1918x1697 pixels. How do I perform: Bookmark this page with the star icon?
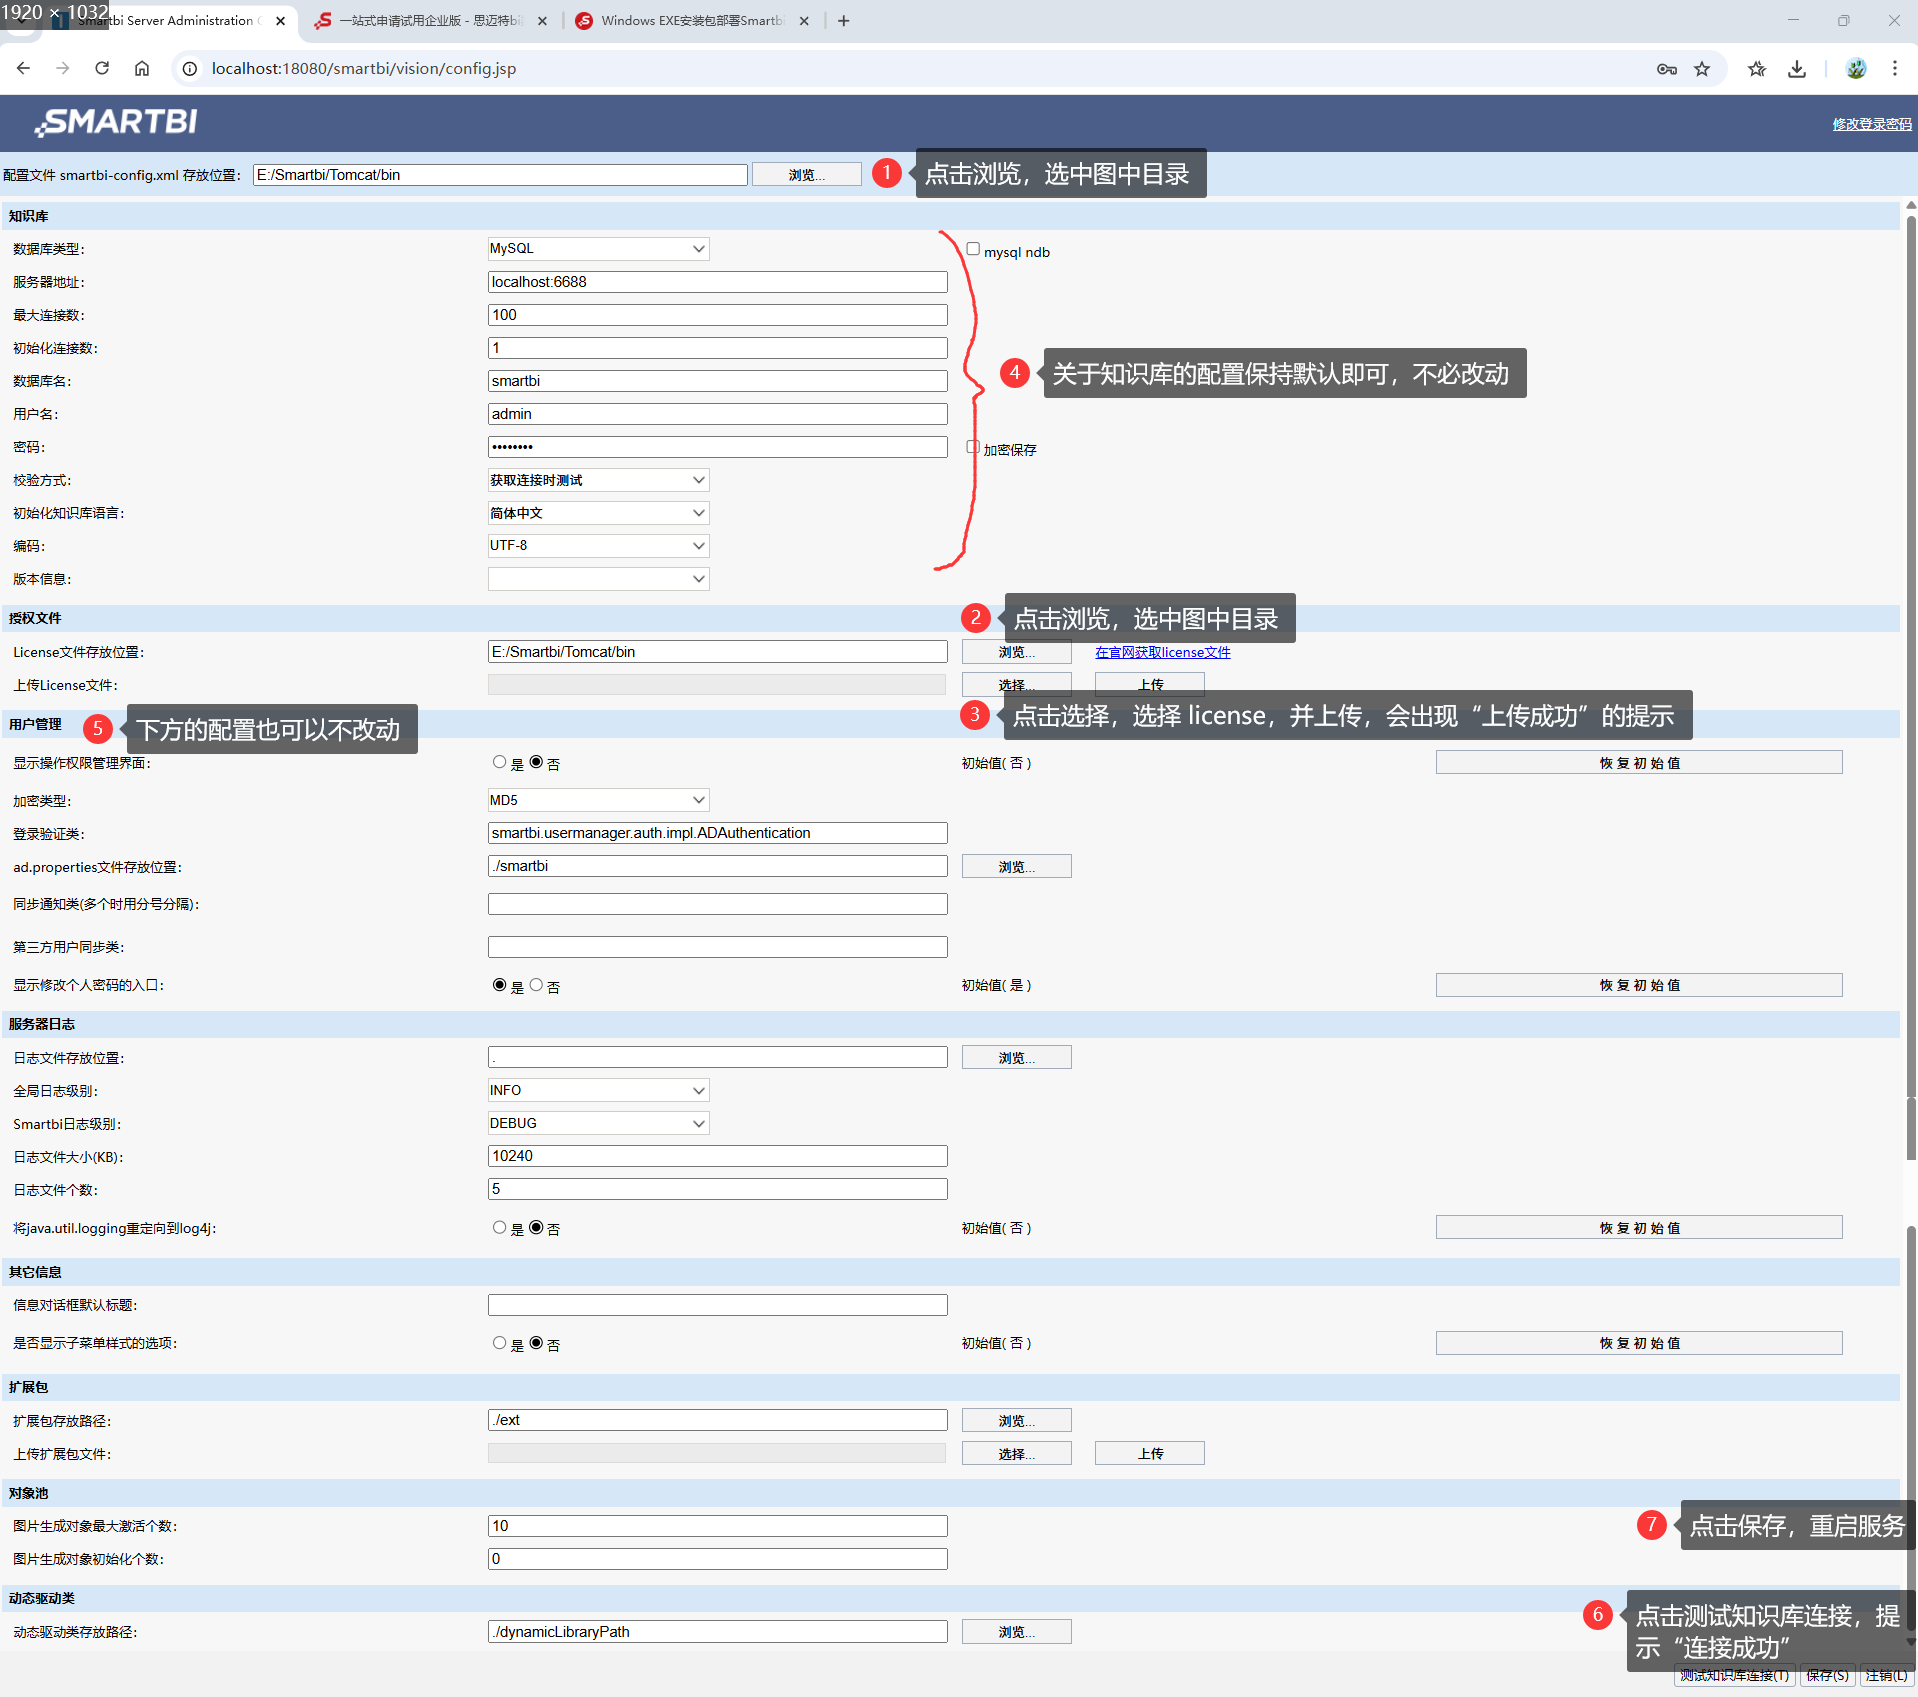tap(1702, 68)
